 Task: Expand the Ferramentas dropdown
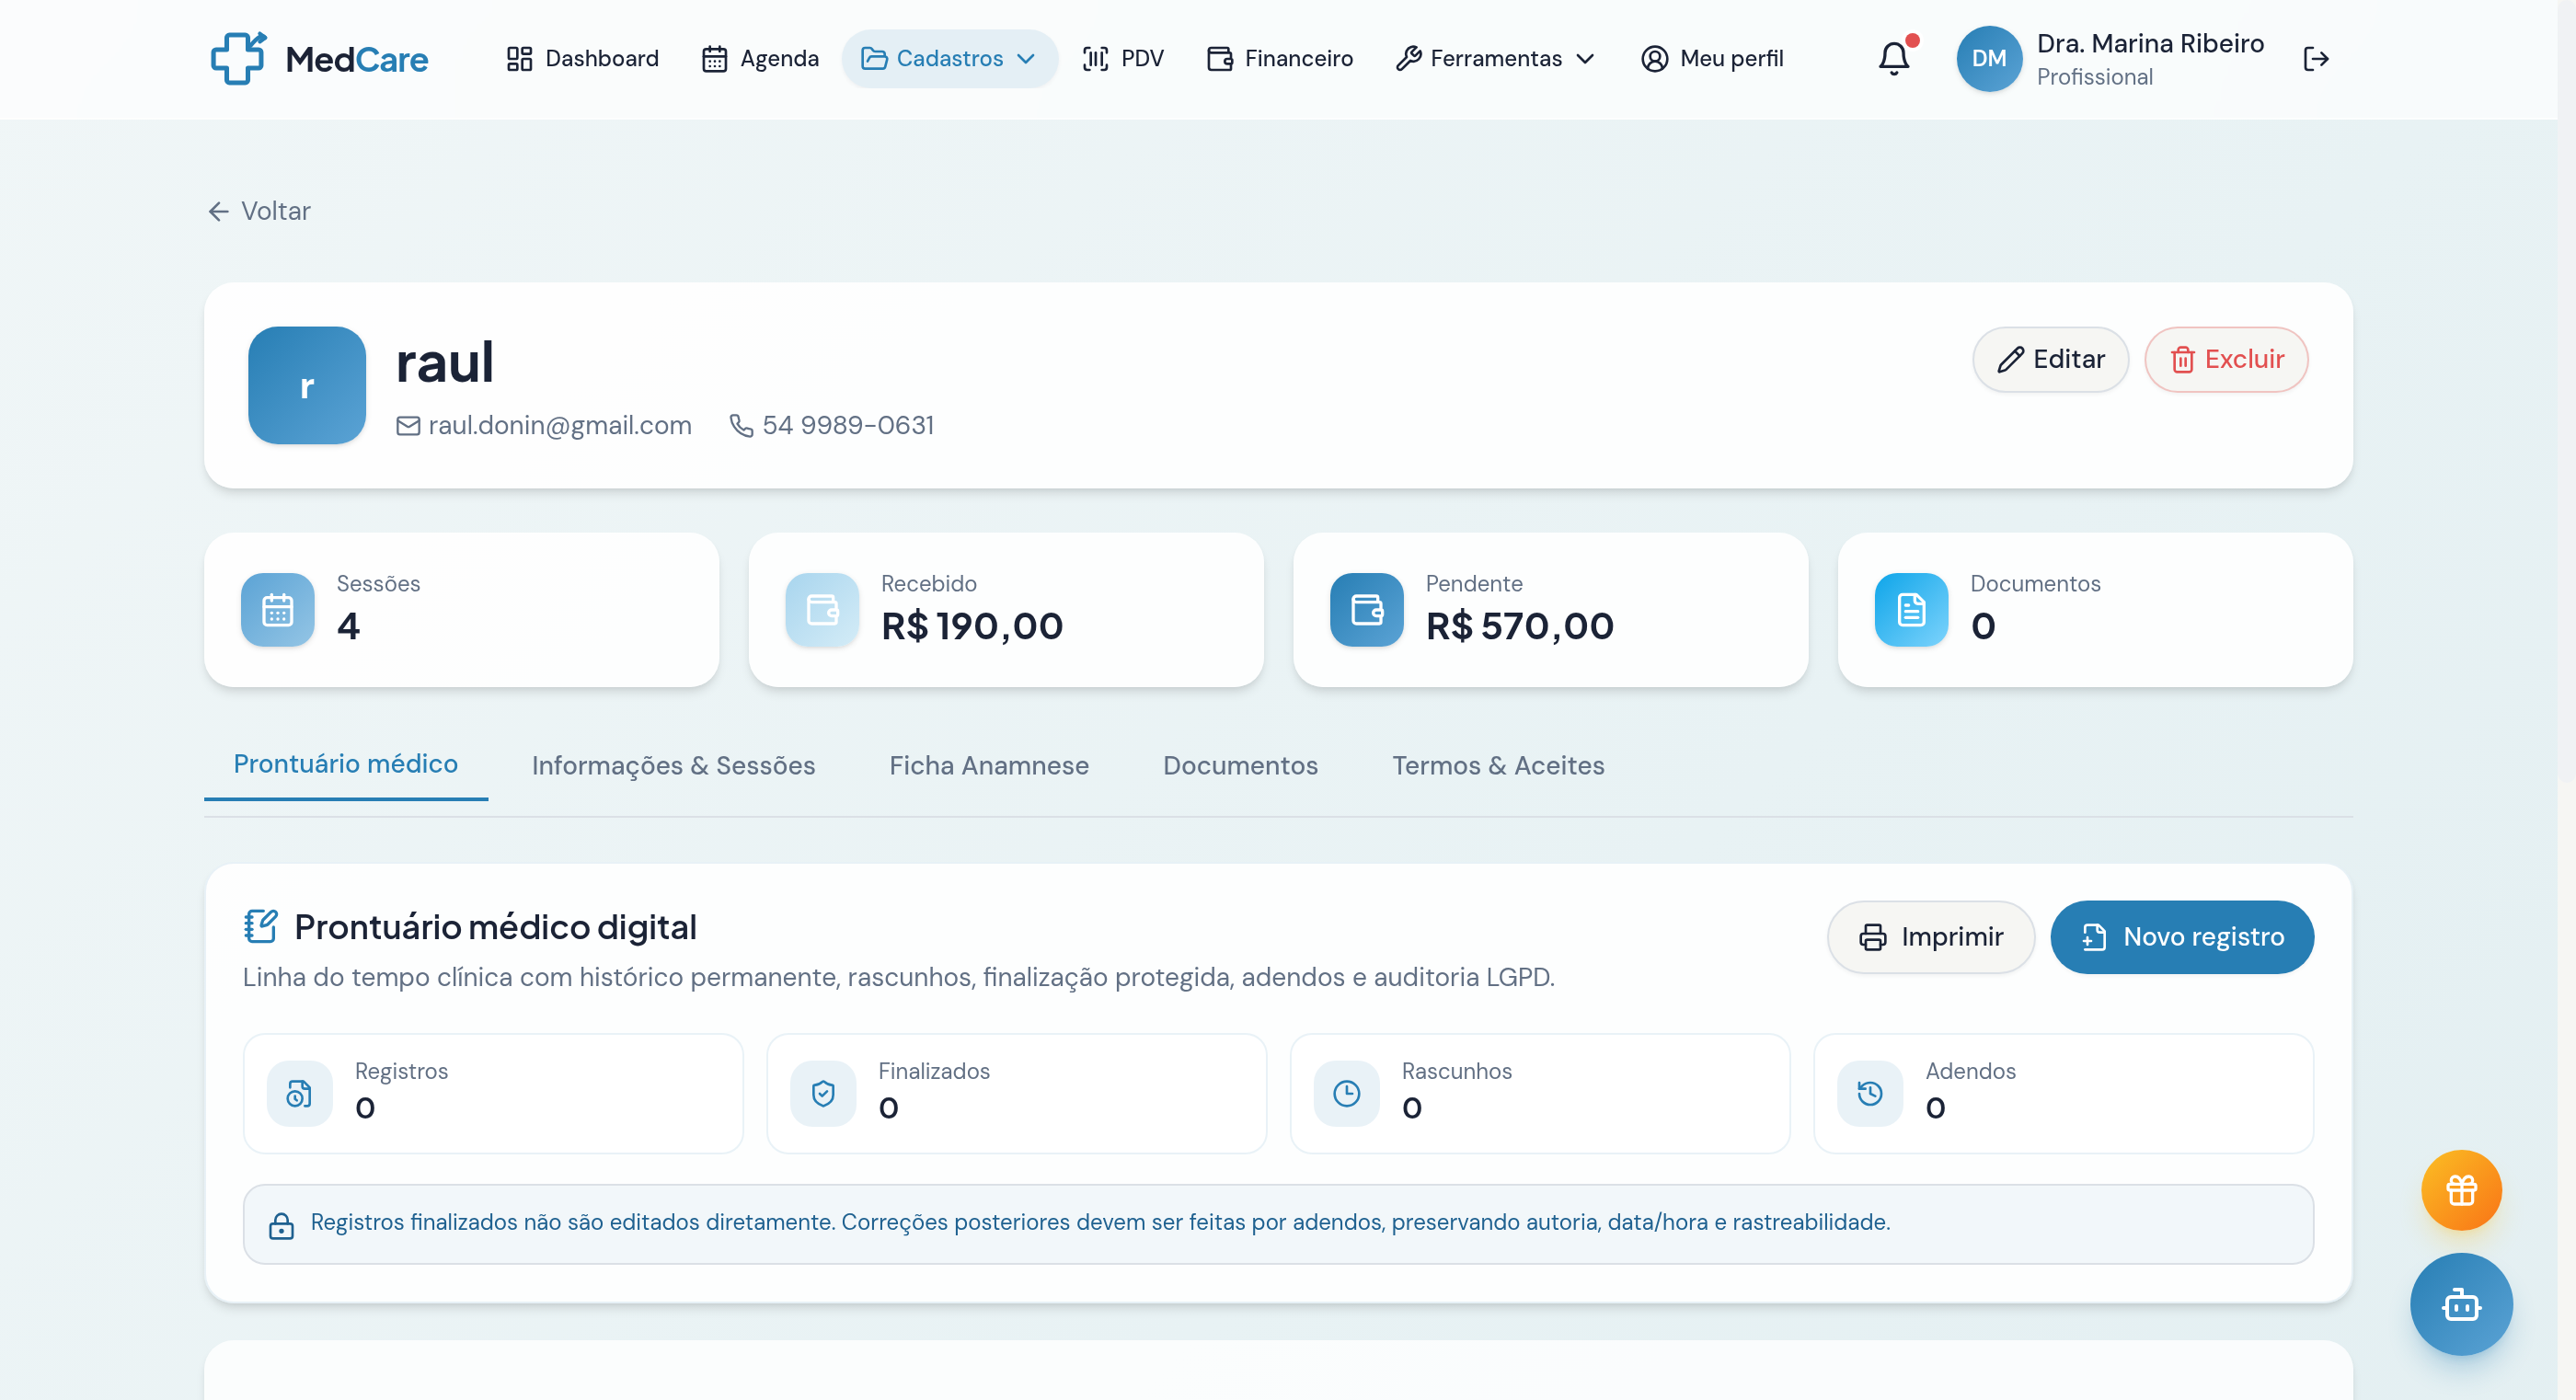pyautogui.click(x=1494, y=58)
